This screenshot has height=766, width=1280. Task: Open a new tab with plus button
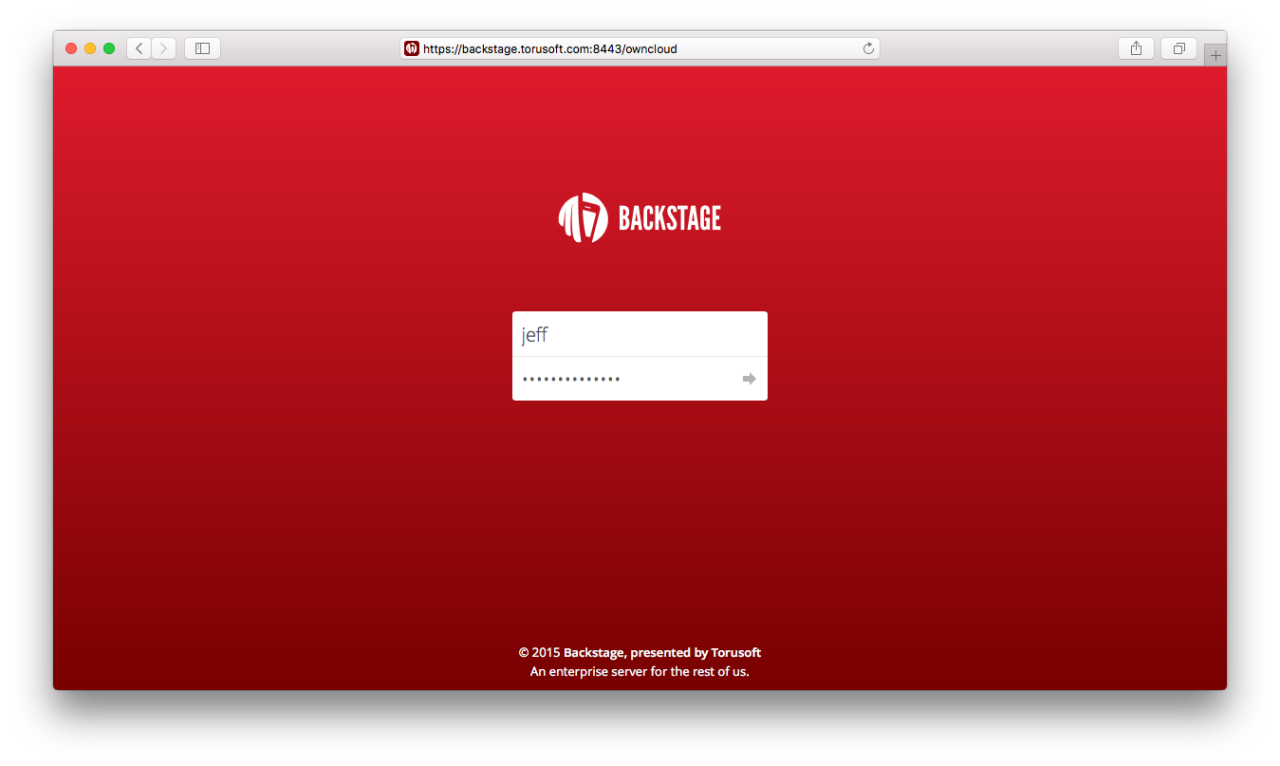[x=1215, y=55]
